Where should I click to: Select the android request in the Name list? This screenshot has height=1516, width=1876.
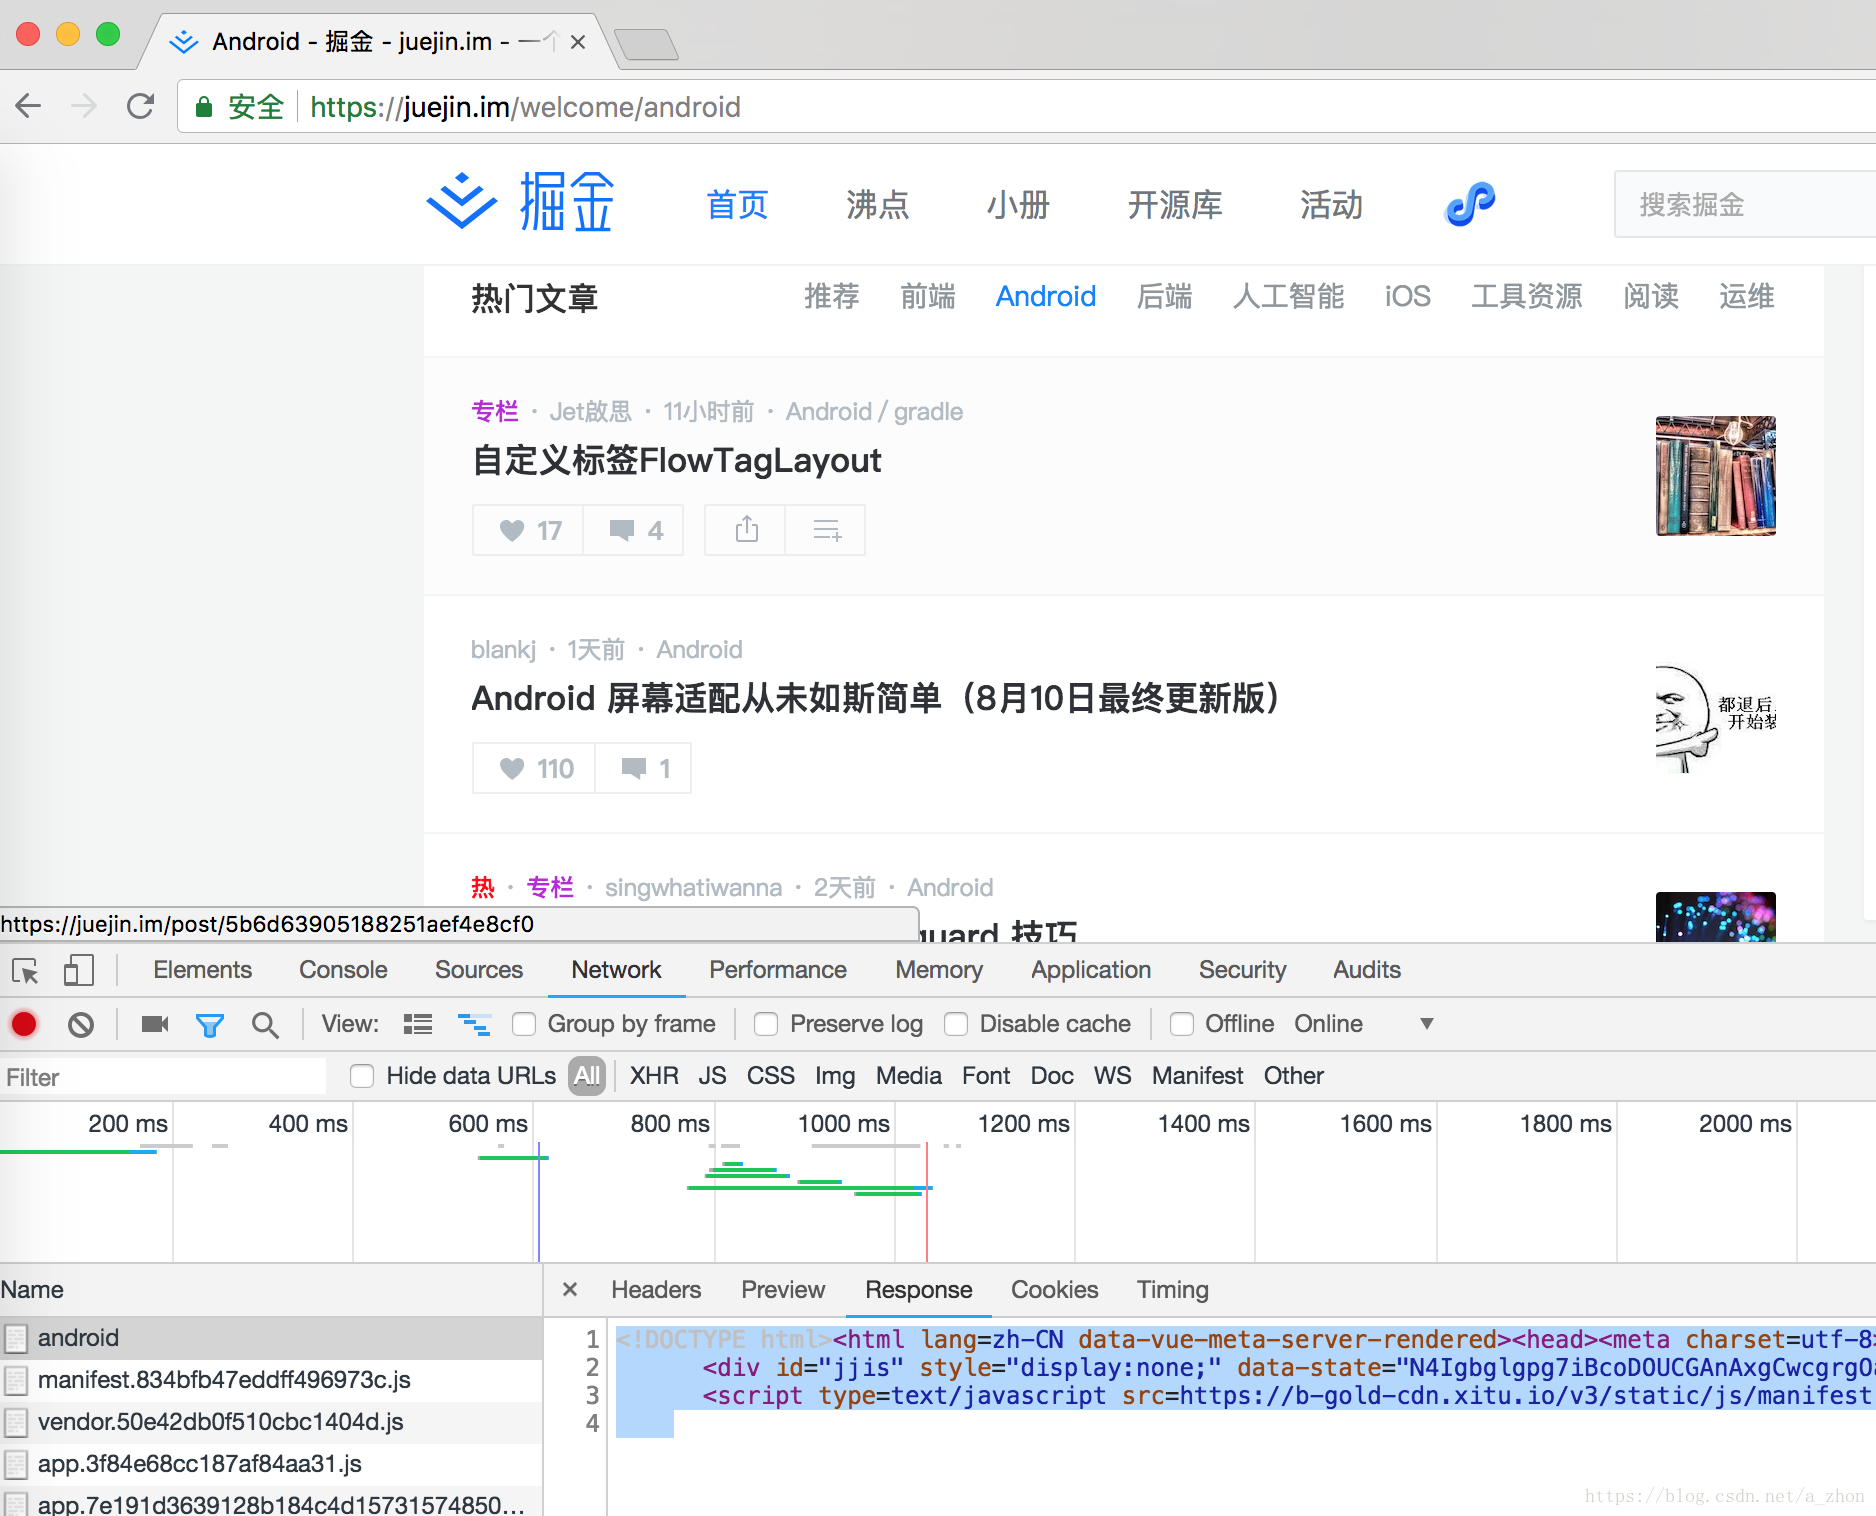click(x=271, y=1338)
